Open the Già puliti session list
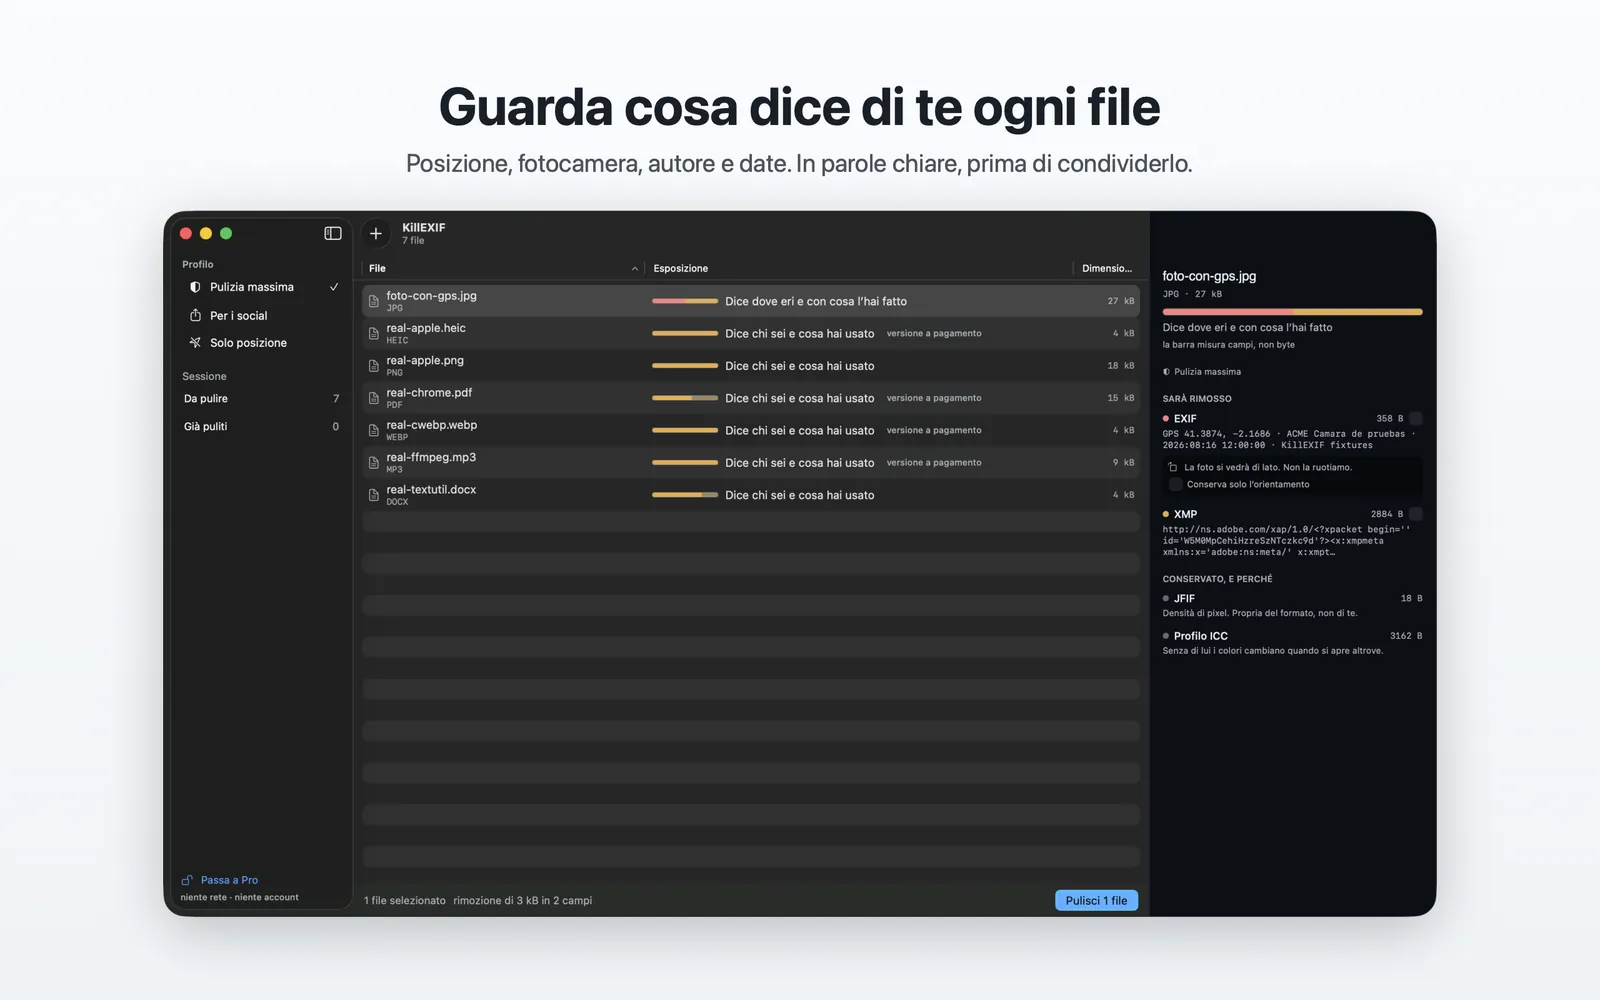1600x1000 pixels. [x=261, y=426]
